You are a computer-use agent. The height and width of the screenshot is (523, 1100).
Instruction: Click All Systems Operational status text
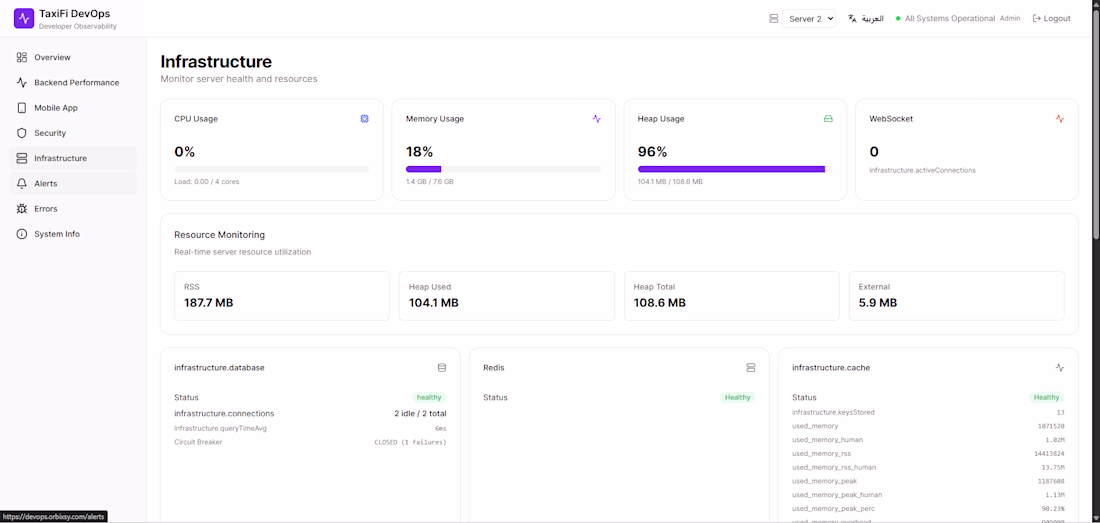tap(950, 19)
